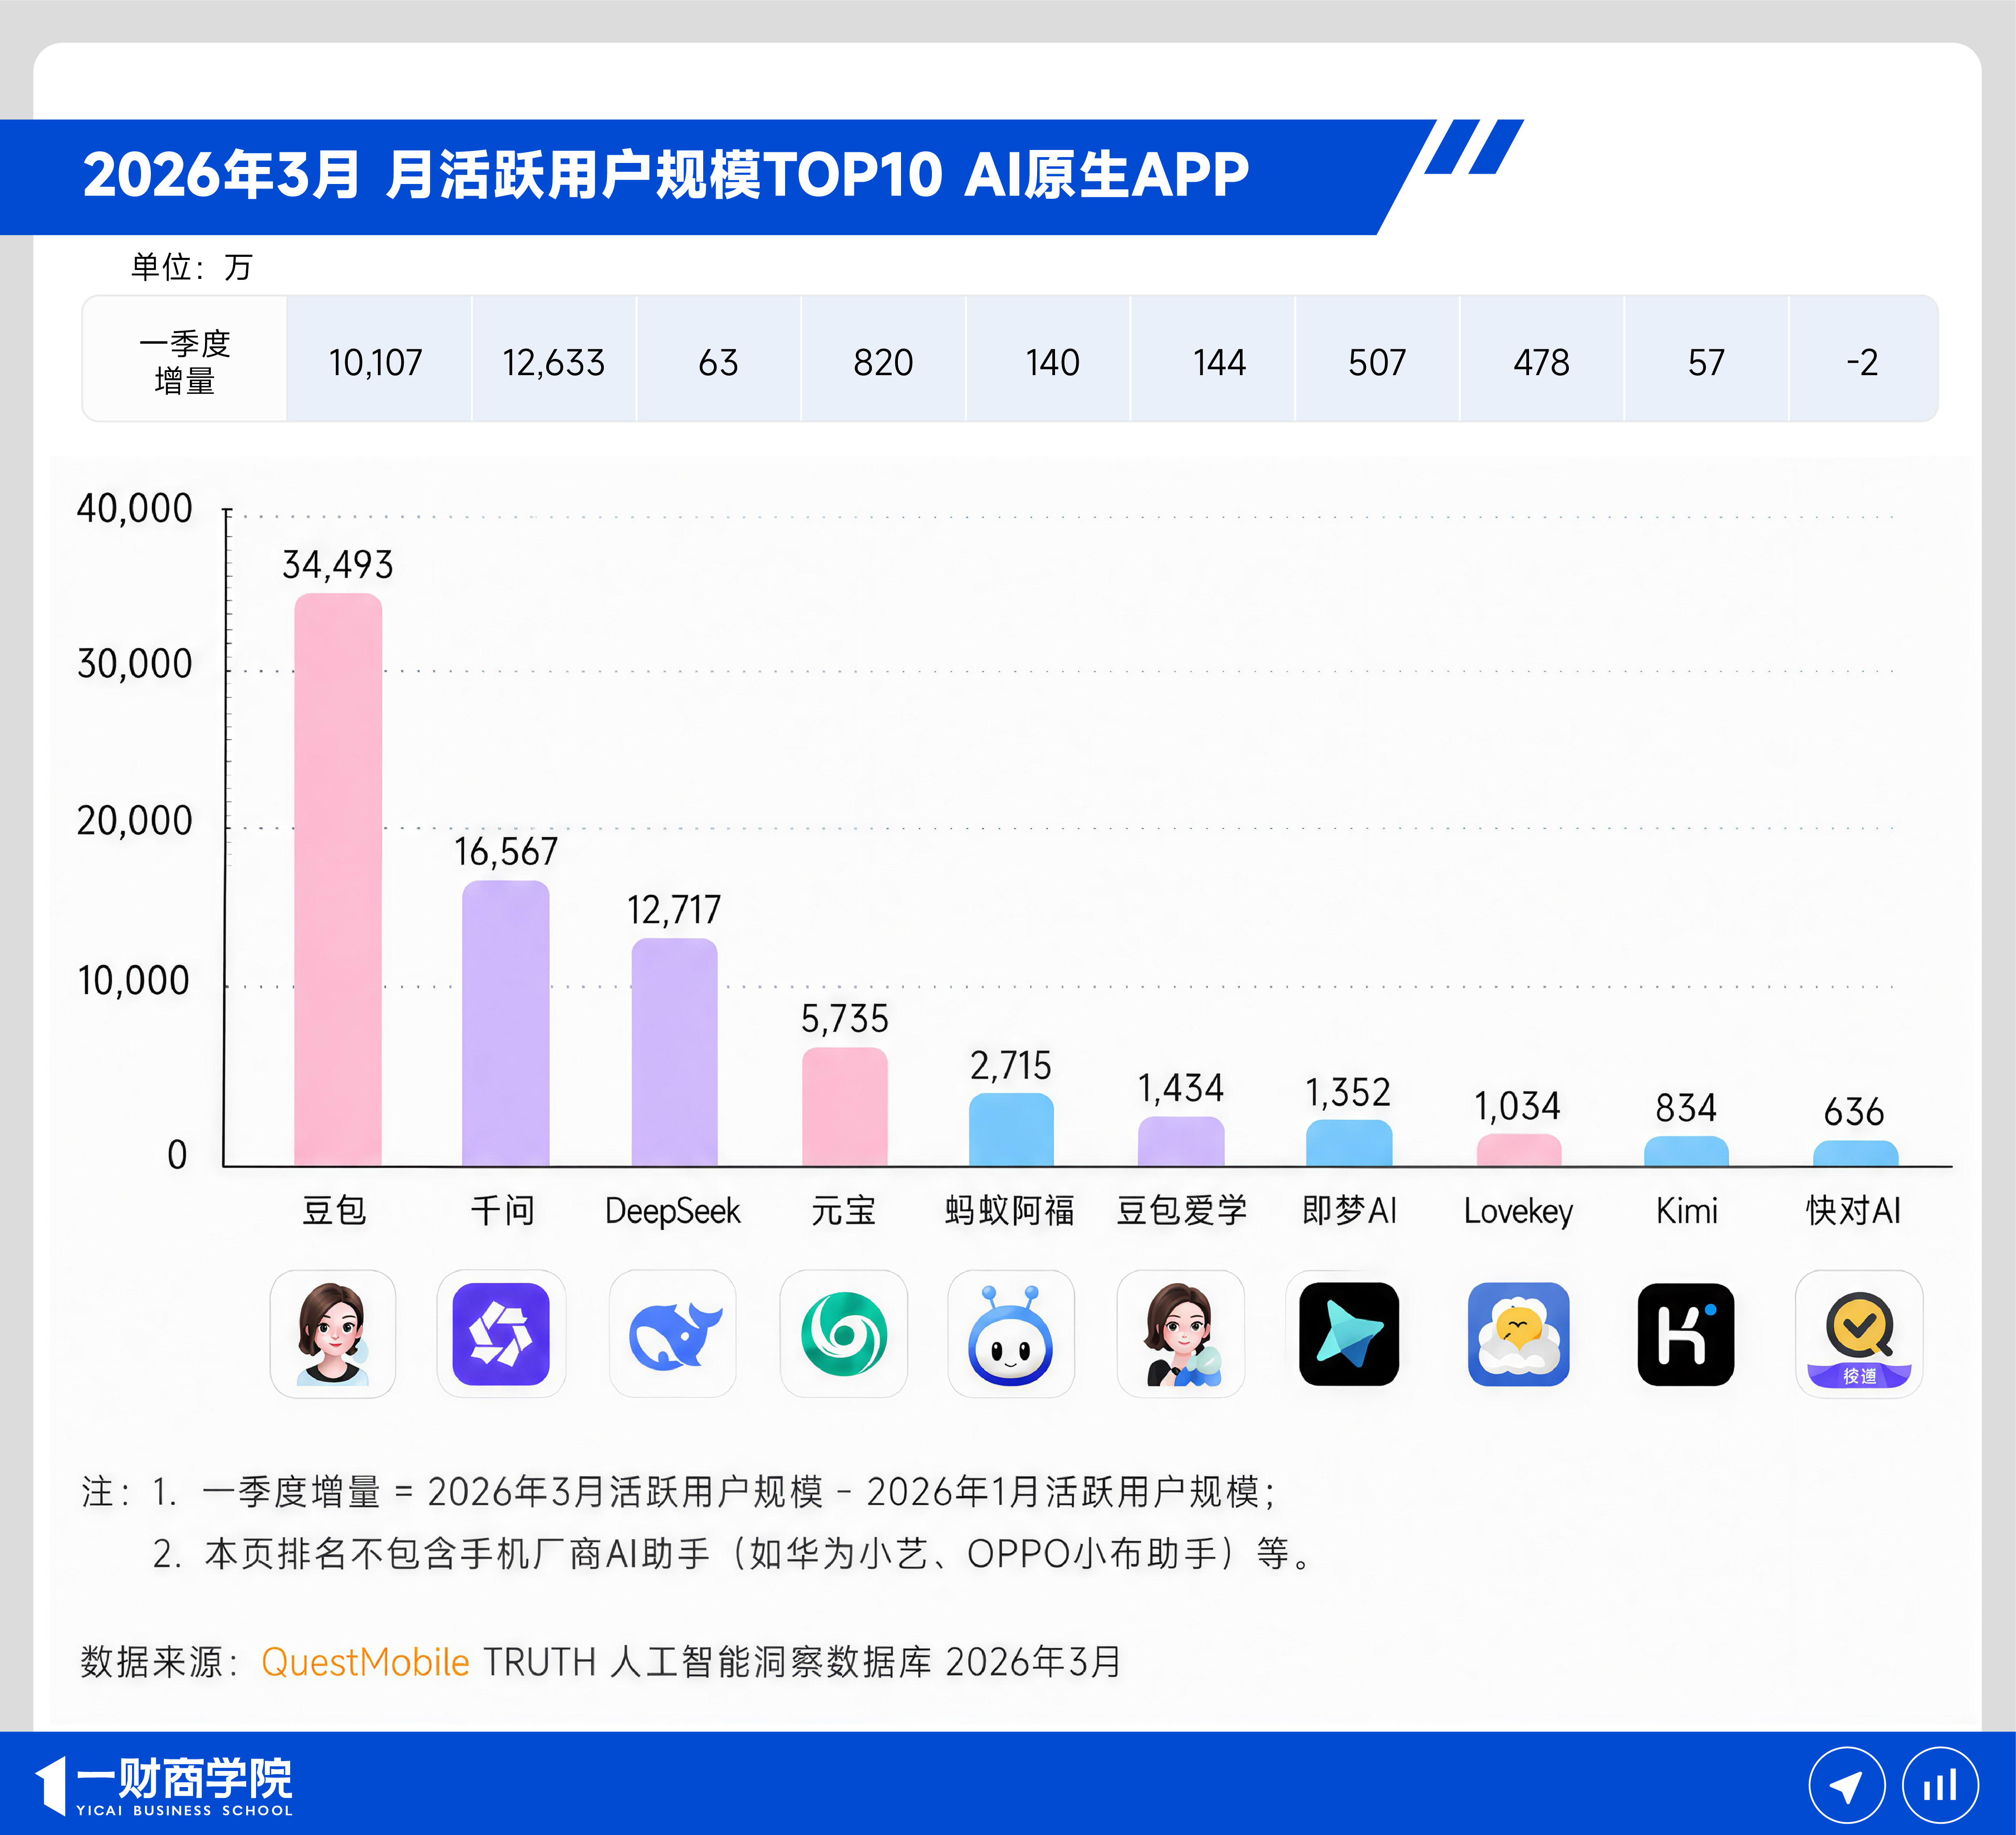Click the 元宝 green swirl icon
The image size is (2016, 1835).
pos(844,1333)
